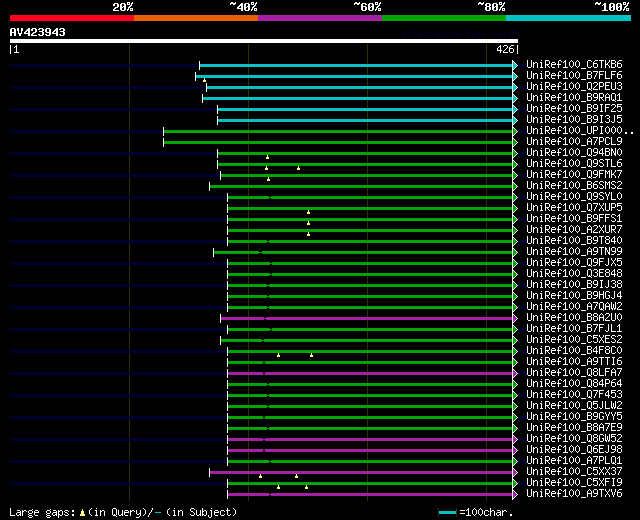Viewport: 640px width, 520px height.
Task: Select the UniRef100_B8A2U0 label
Action: tap(574, 318)
